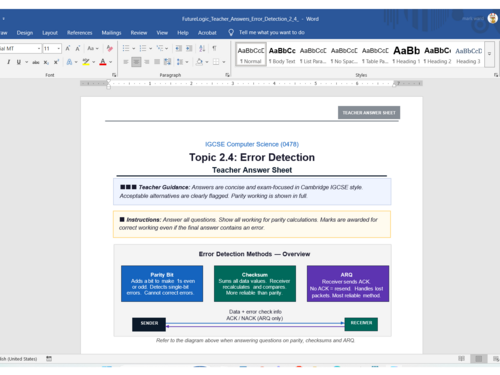Toggle underline formatting
The image size is (500, 375).
19,62
